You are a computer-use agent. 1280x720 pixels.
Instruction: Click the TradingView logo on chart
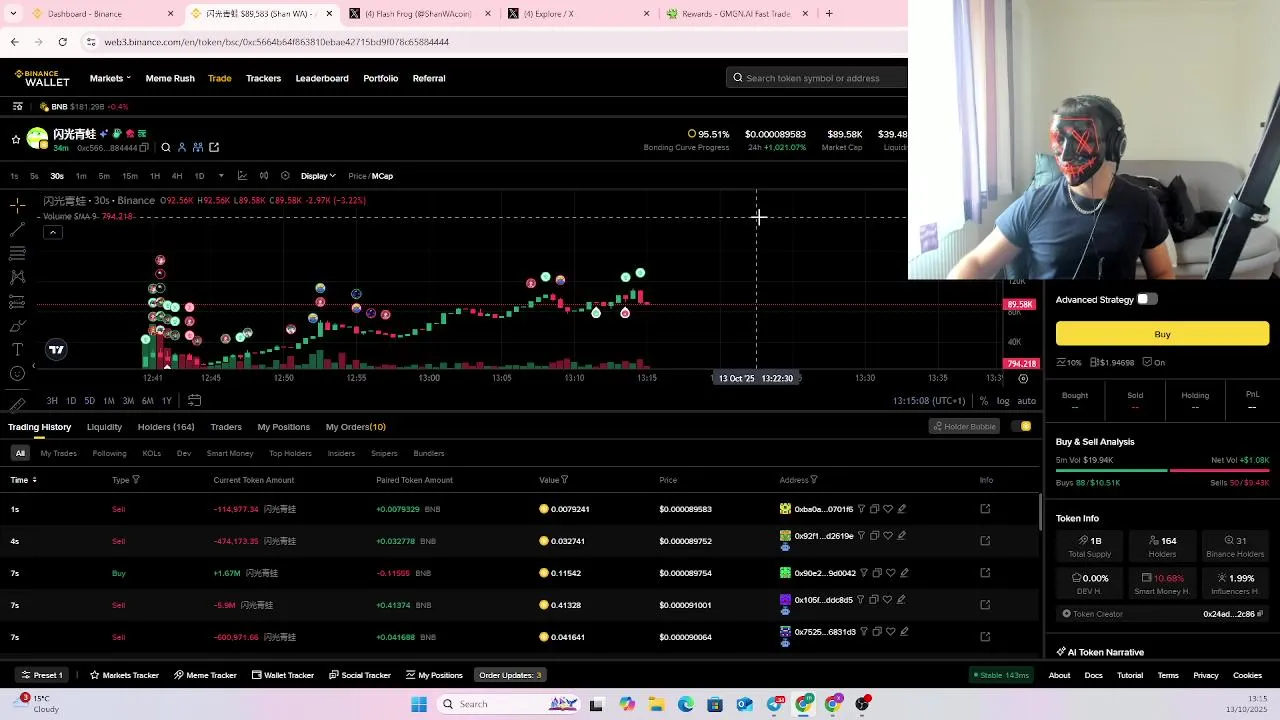[56, 349]
